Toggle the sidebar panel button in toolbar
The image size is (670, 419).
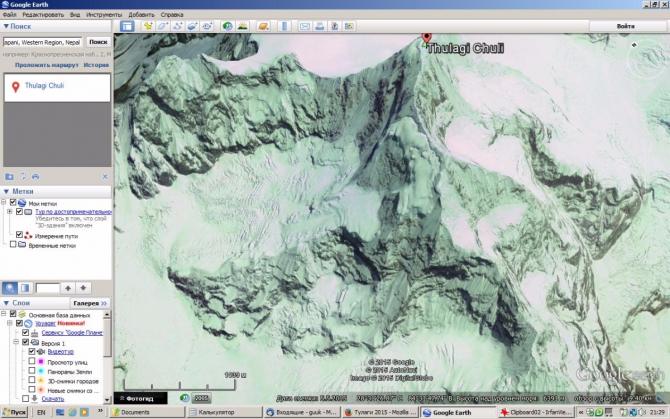[x=127, y=26]
